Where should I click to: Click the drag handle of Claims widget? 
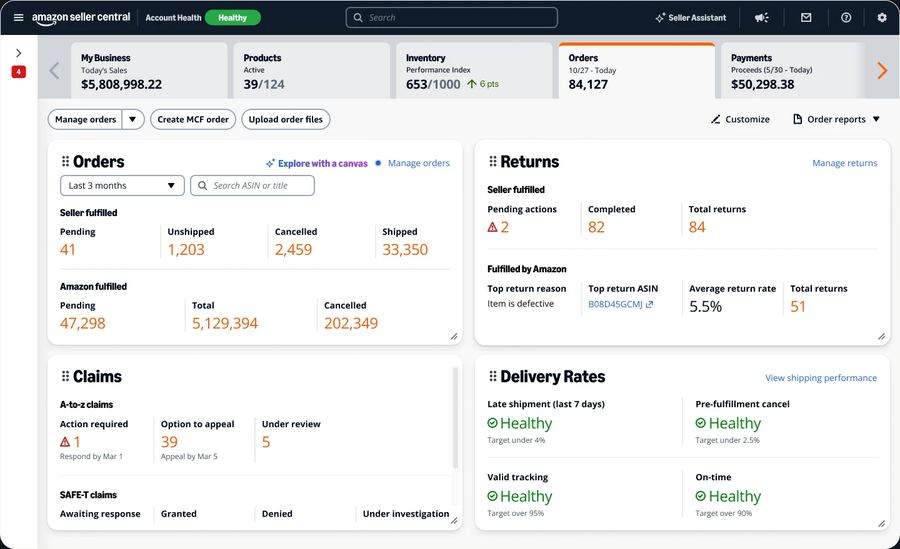tap(65, 376)
